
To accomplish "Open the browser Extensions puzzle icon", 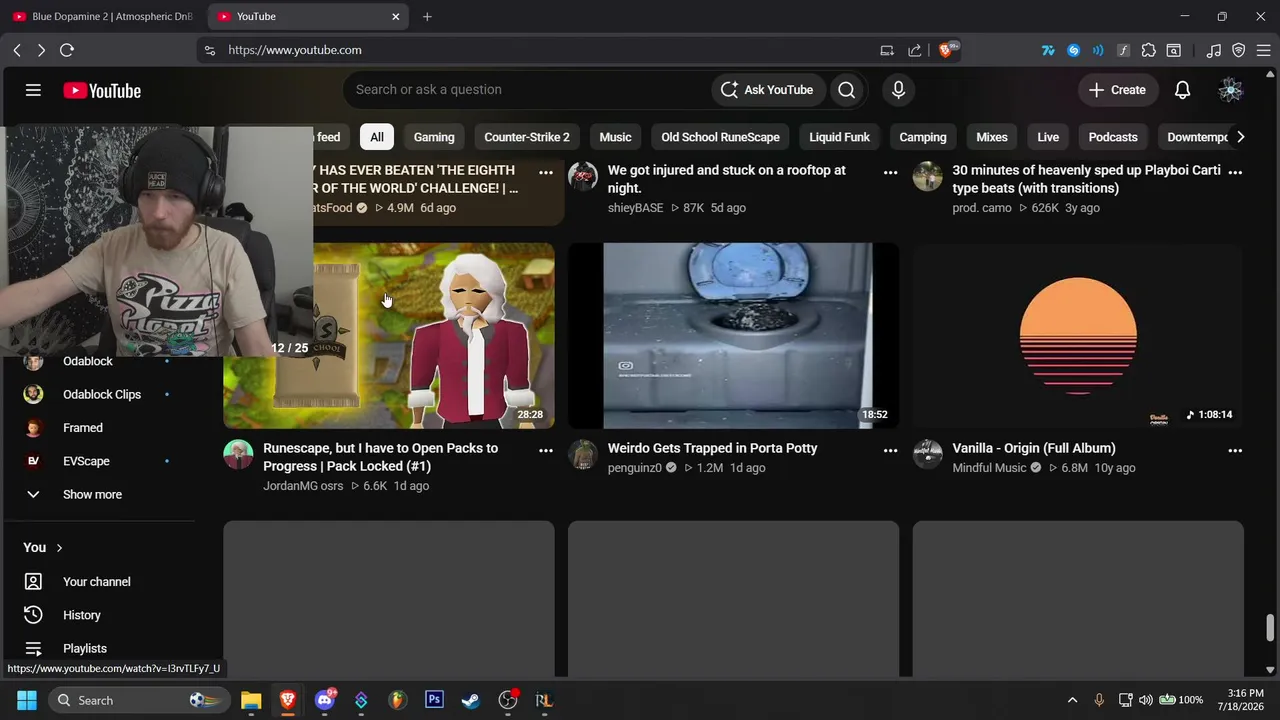I will point(1148,50).
